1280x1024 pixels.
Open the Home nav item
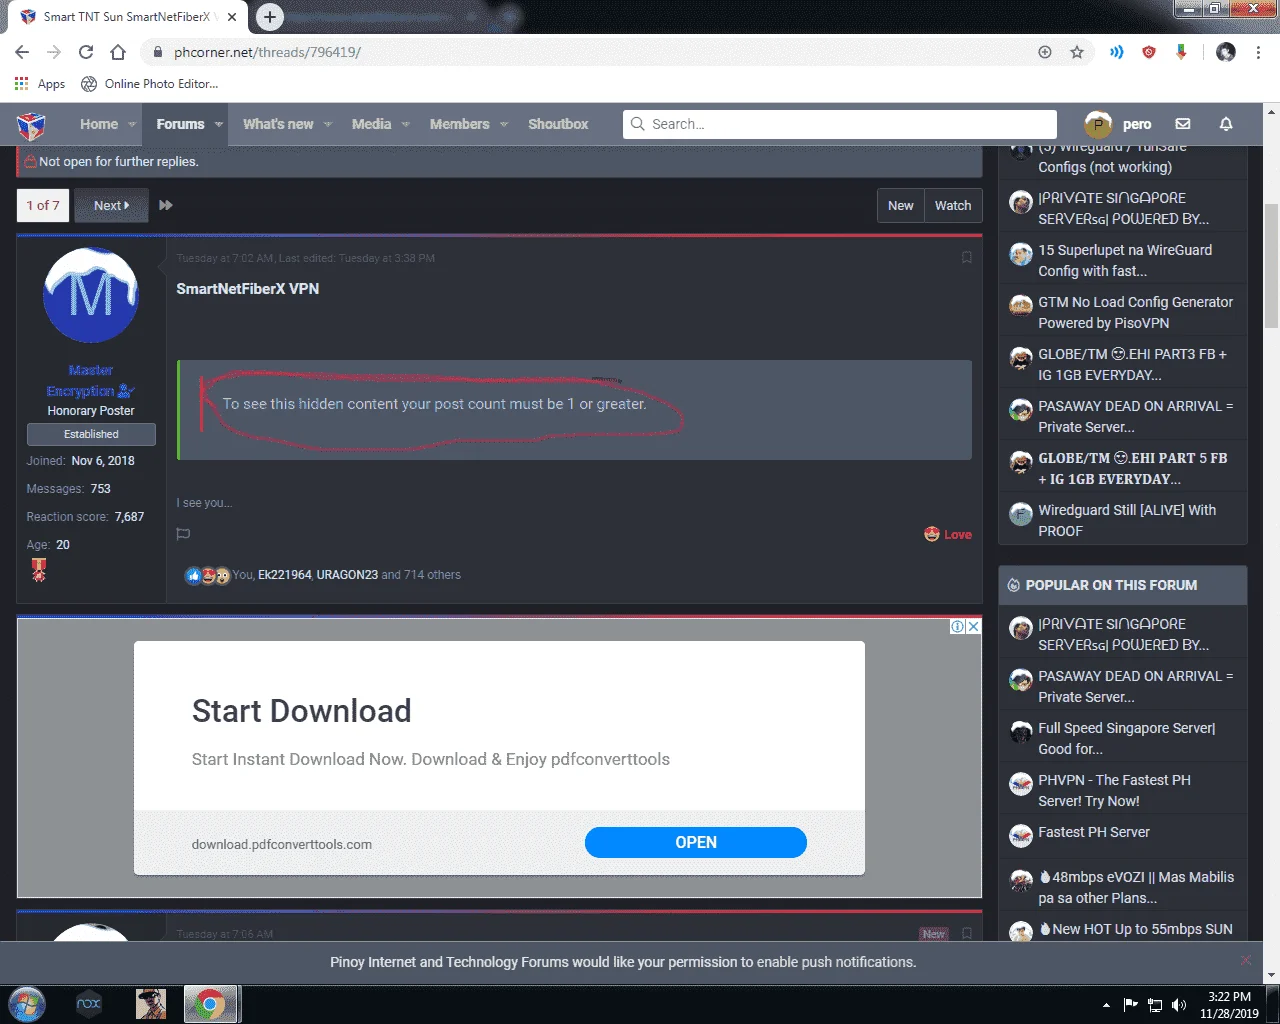coord(99,124)
